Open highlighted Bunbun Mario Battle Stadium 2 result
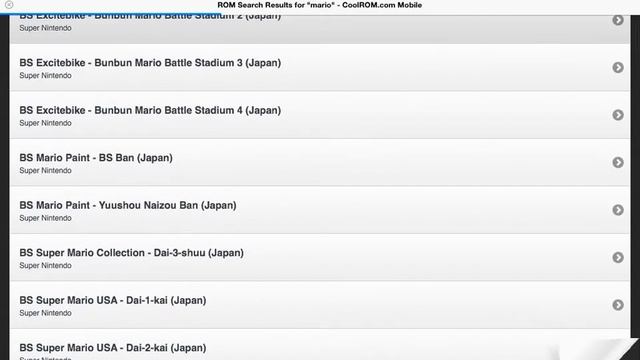Screen dimensions: 640x360 [x=320, y=29]
